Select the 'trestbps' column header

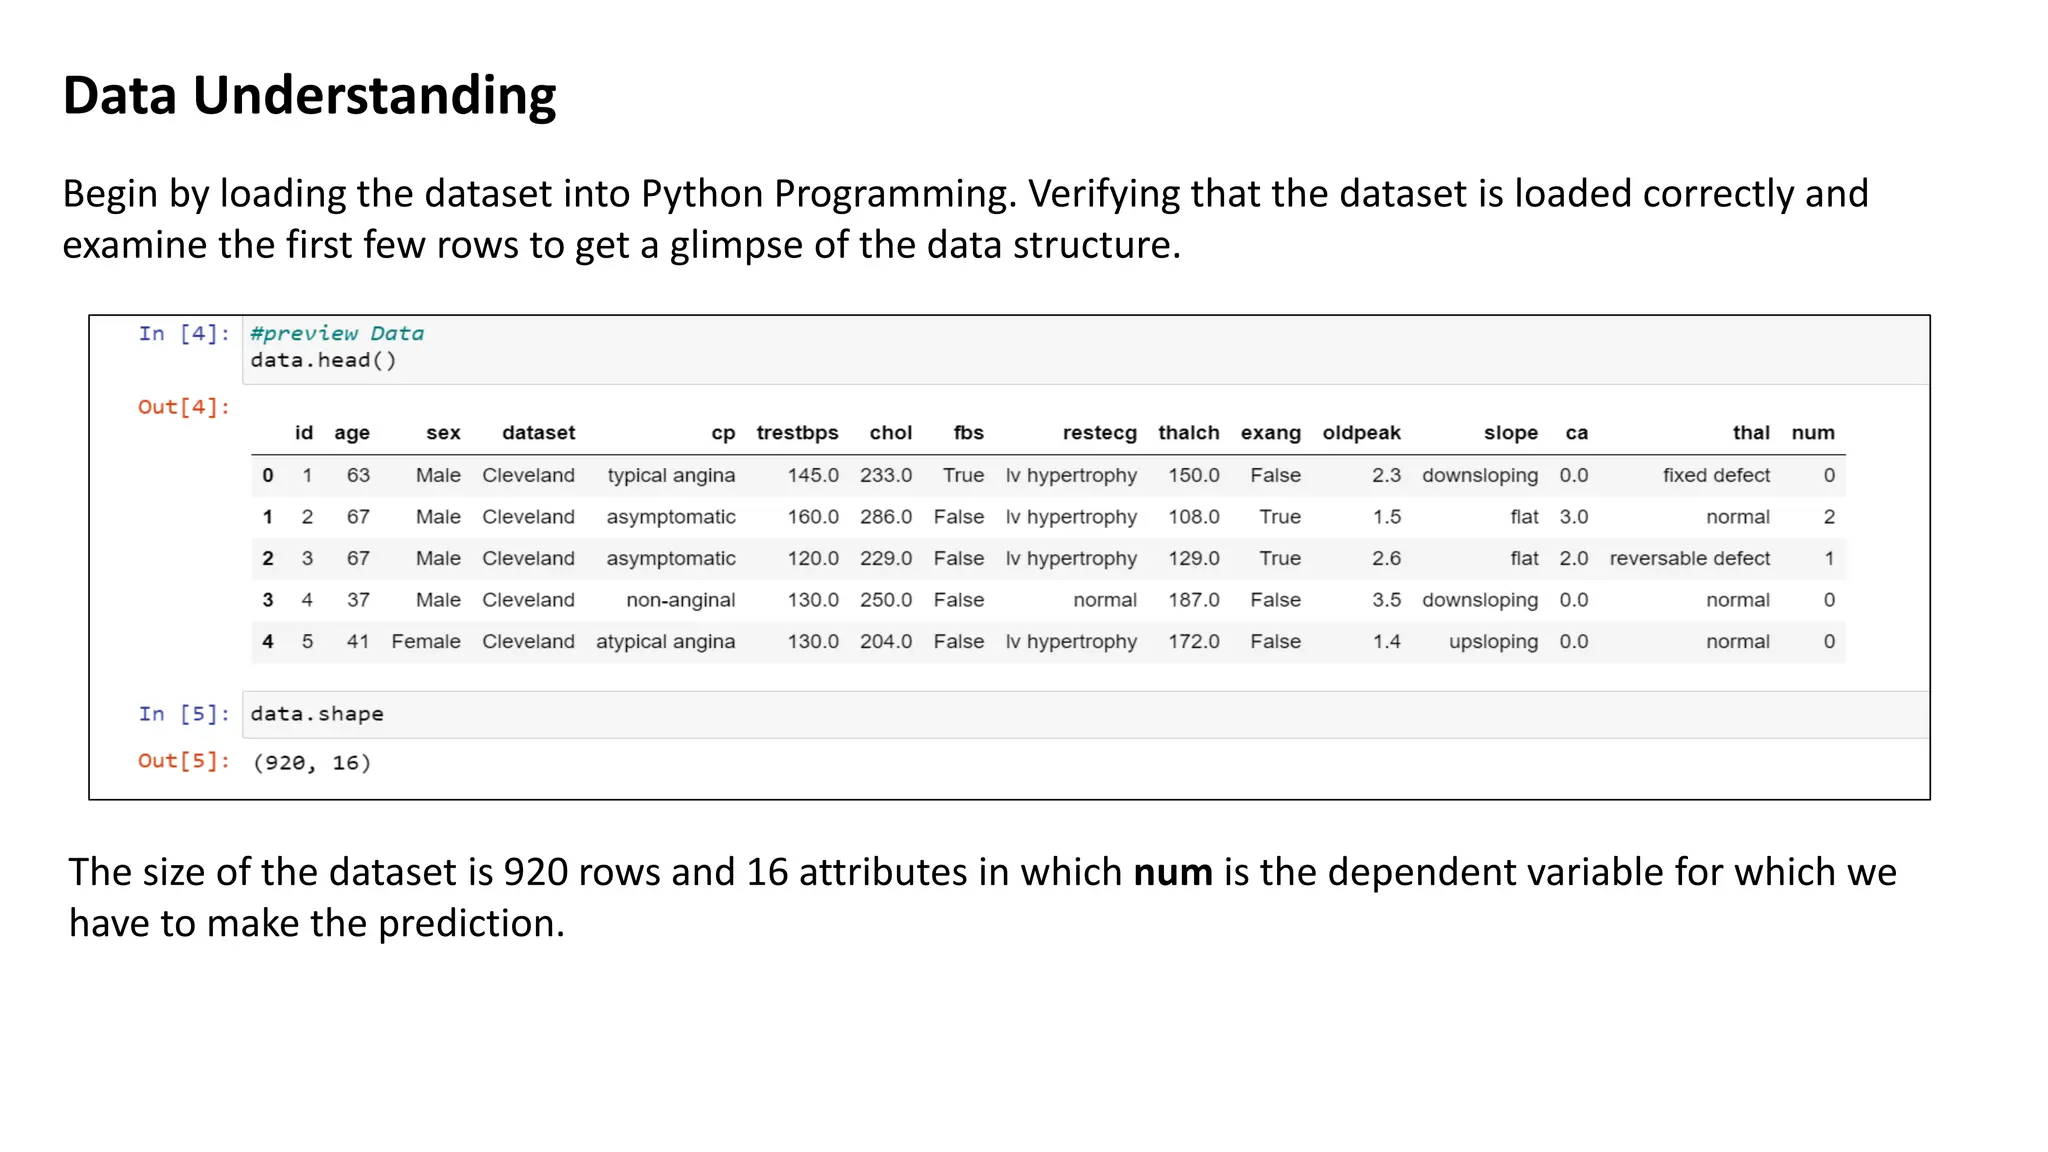point(797,433)
